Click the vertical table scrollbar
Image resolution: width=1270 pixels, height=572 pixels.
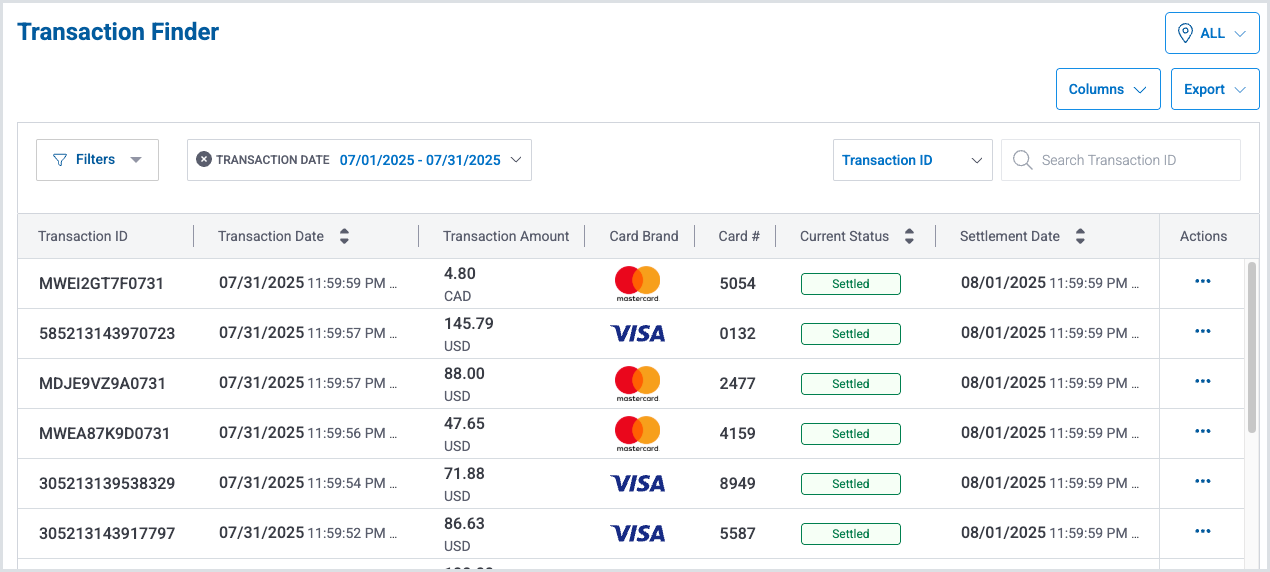(x=1252, y=347)
